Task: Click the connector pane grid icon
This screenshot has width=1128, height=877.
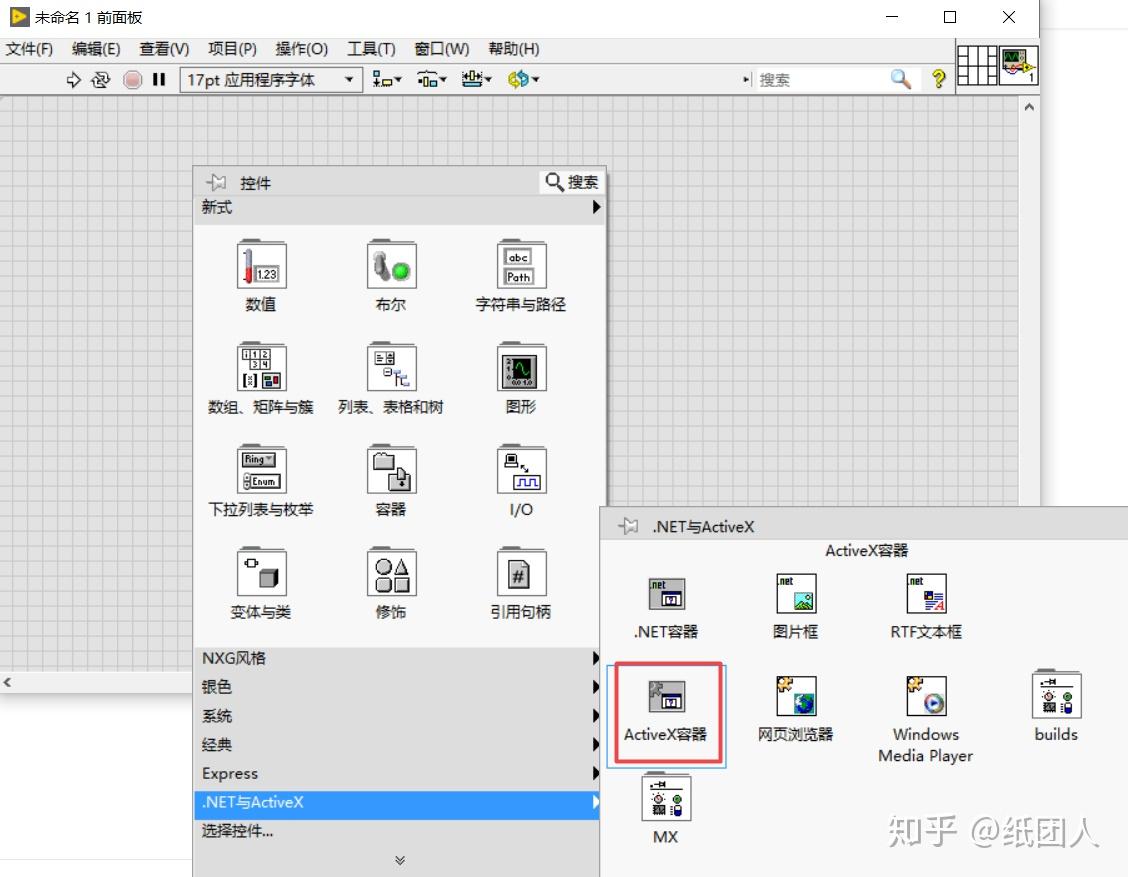Action: 977,65
